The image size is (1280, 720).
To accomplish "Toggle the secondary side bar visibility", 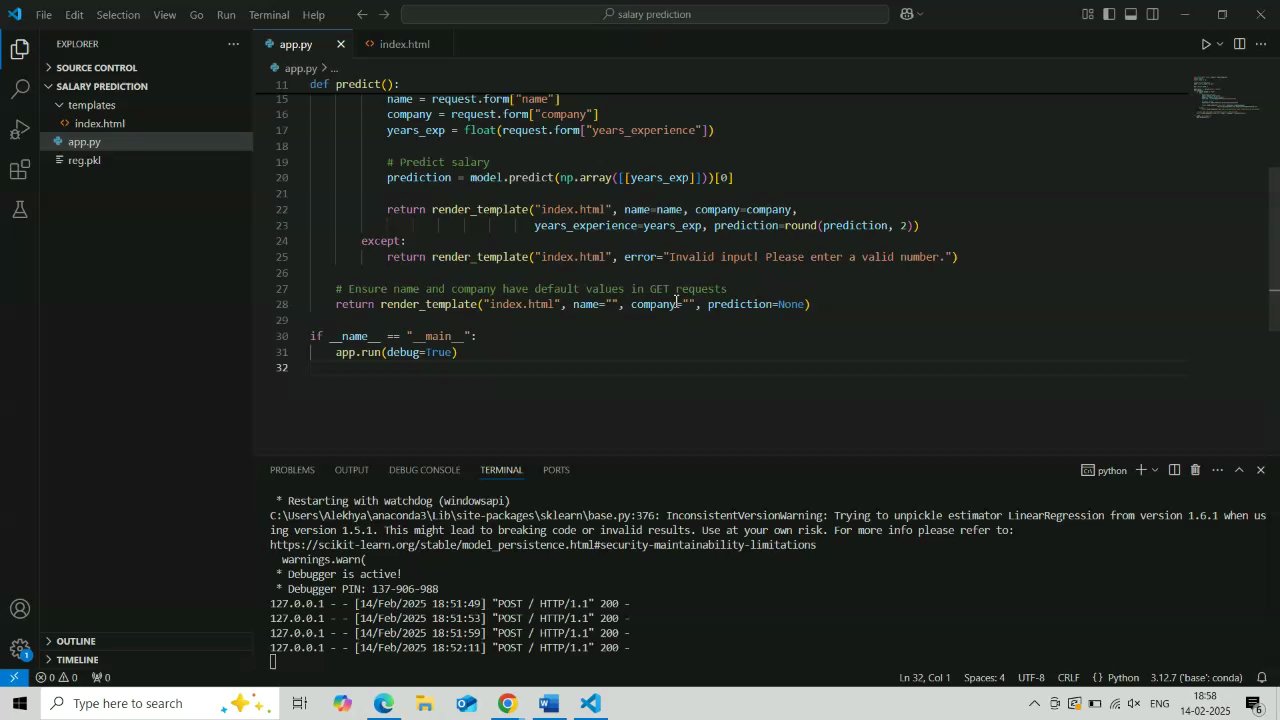I will click(x=1153, y=15).
